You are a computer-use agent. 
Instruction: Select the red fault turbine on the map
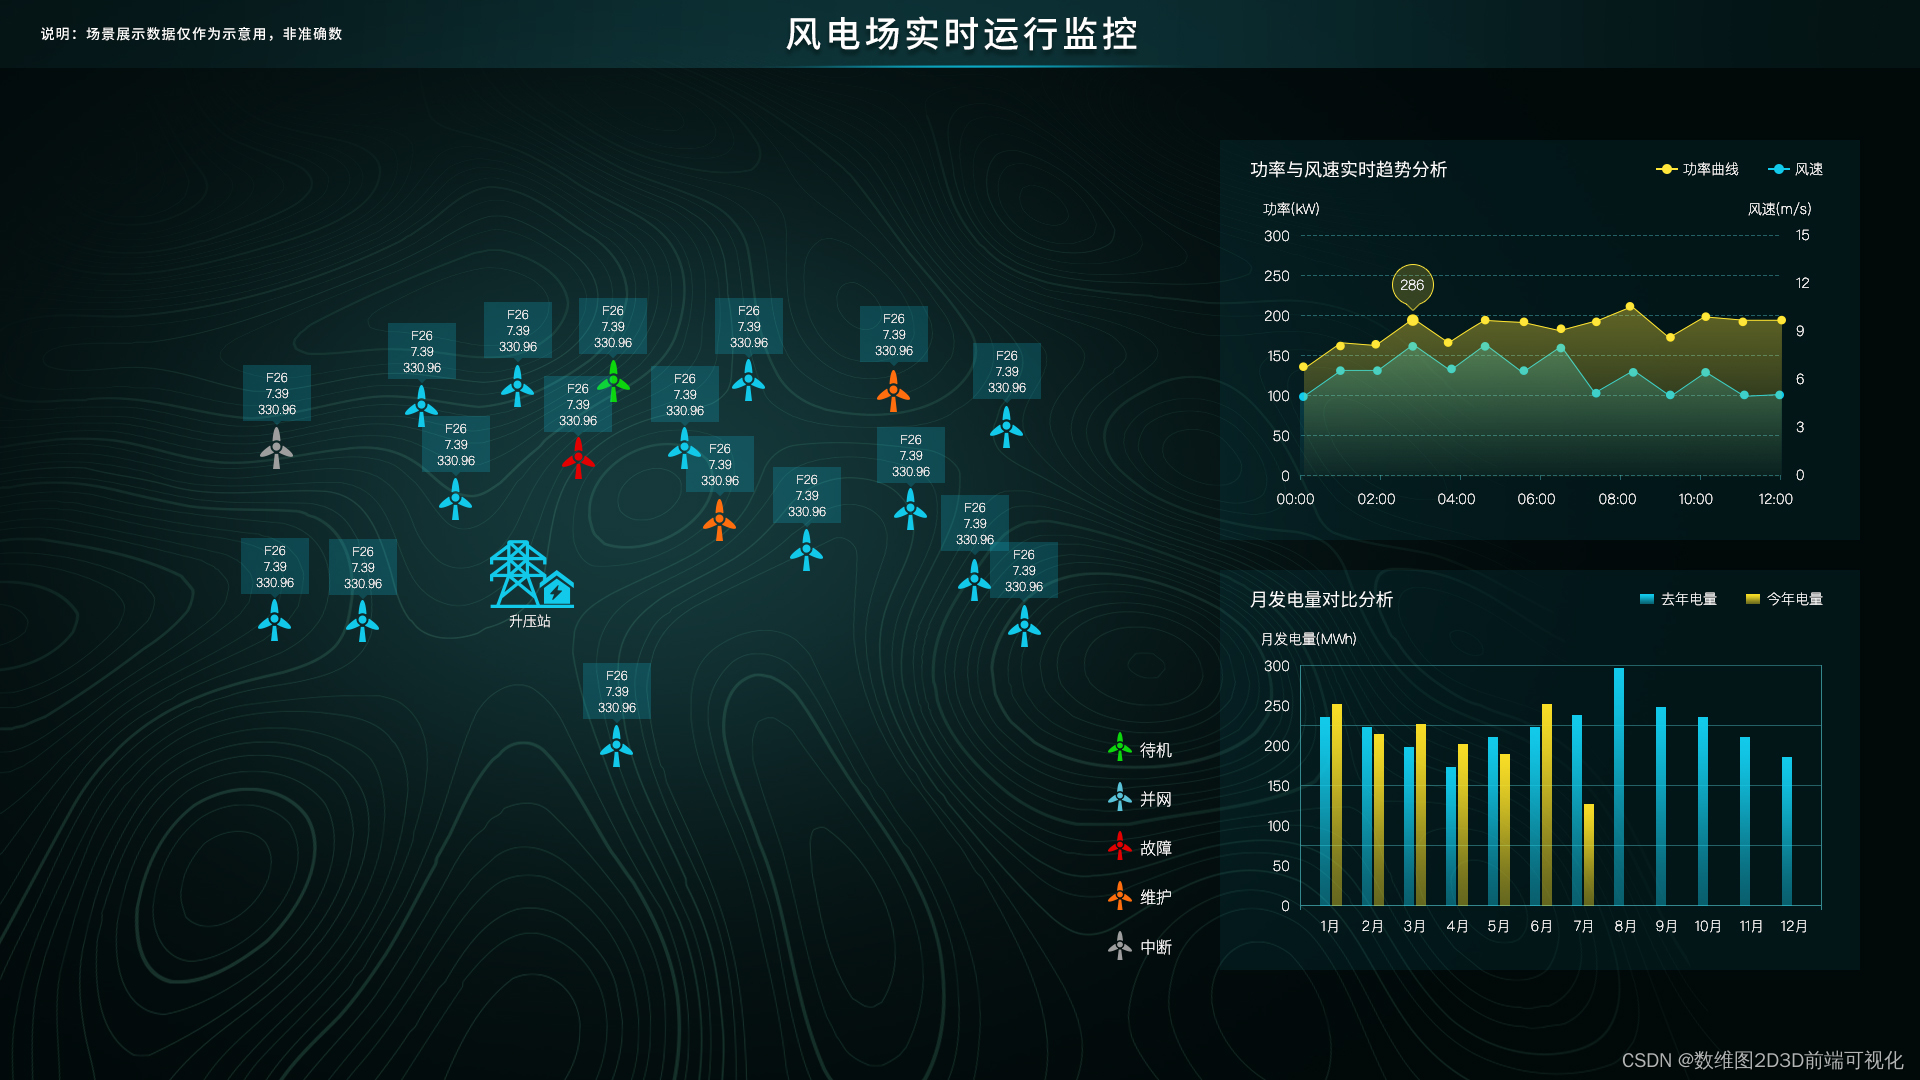pos(578,459)
